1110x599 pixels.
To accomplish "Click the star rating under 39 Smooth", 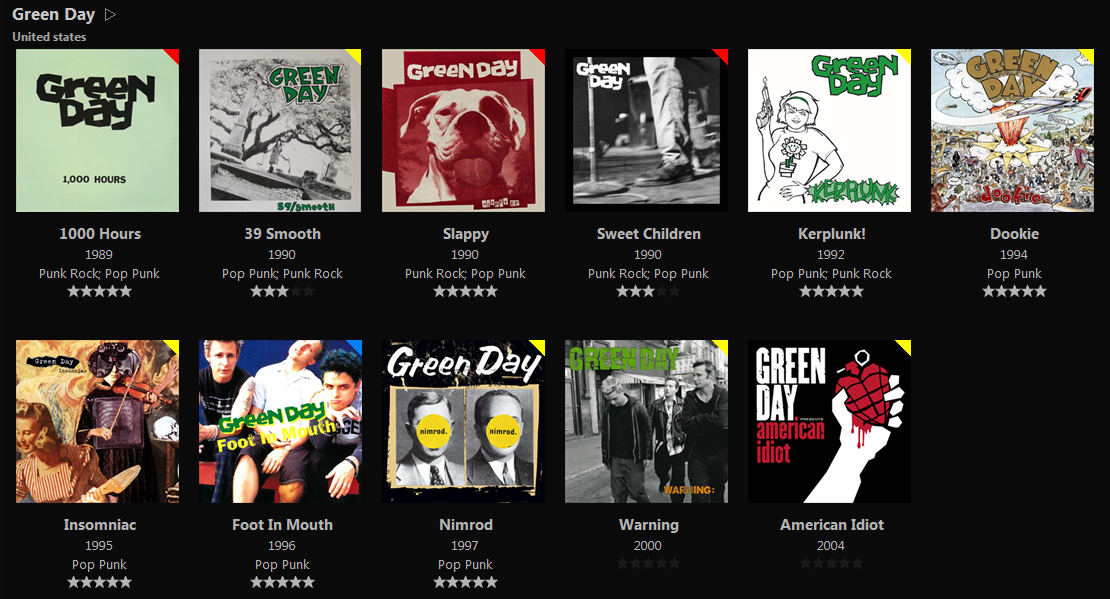I will [282, 291].
